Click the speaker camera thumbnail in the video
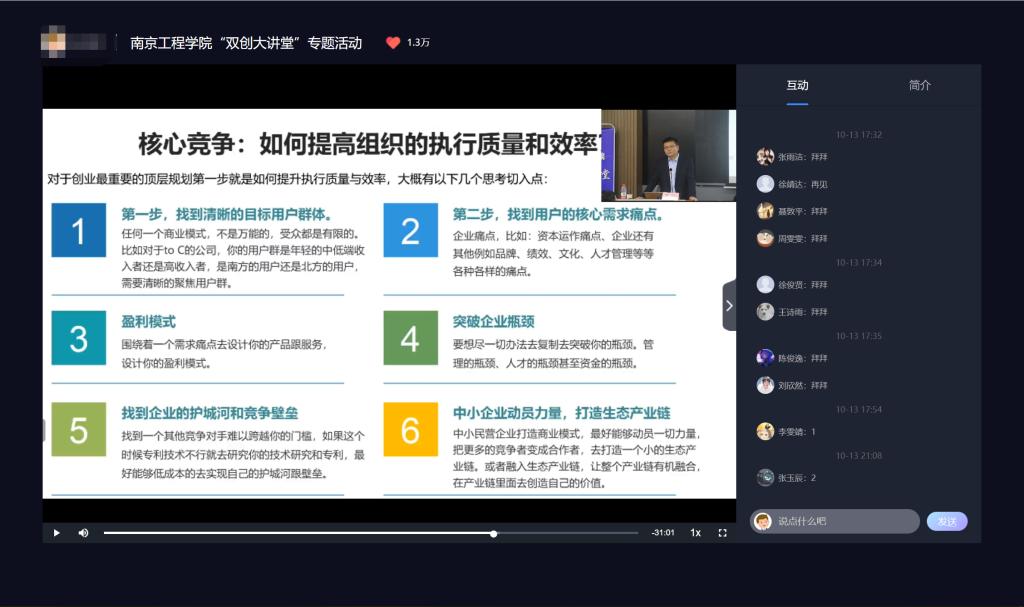The height and width of the screenshot is (607, 1024). [667, 155]
